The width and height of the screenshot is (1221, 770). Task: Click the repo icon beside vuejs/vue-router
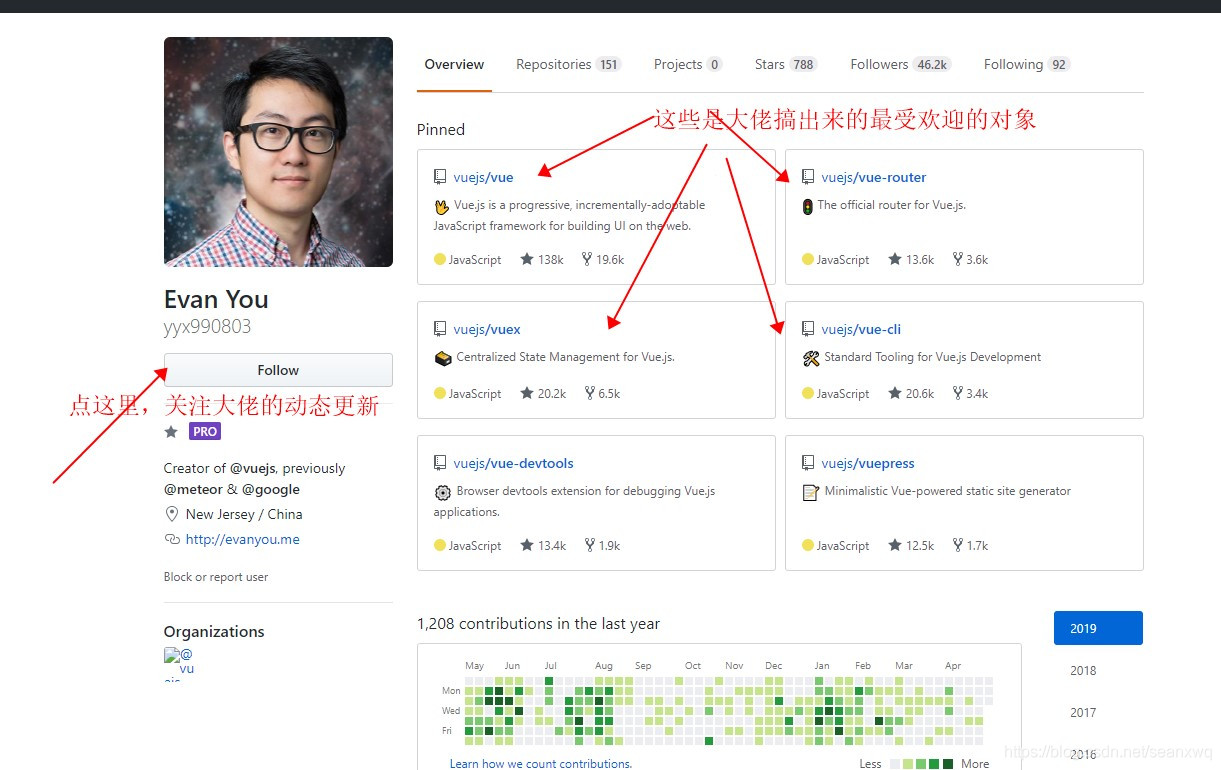tap(808, 177)
